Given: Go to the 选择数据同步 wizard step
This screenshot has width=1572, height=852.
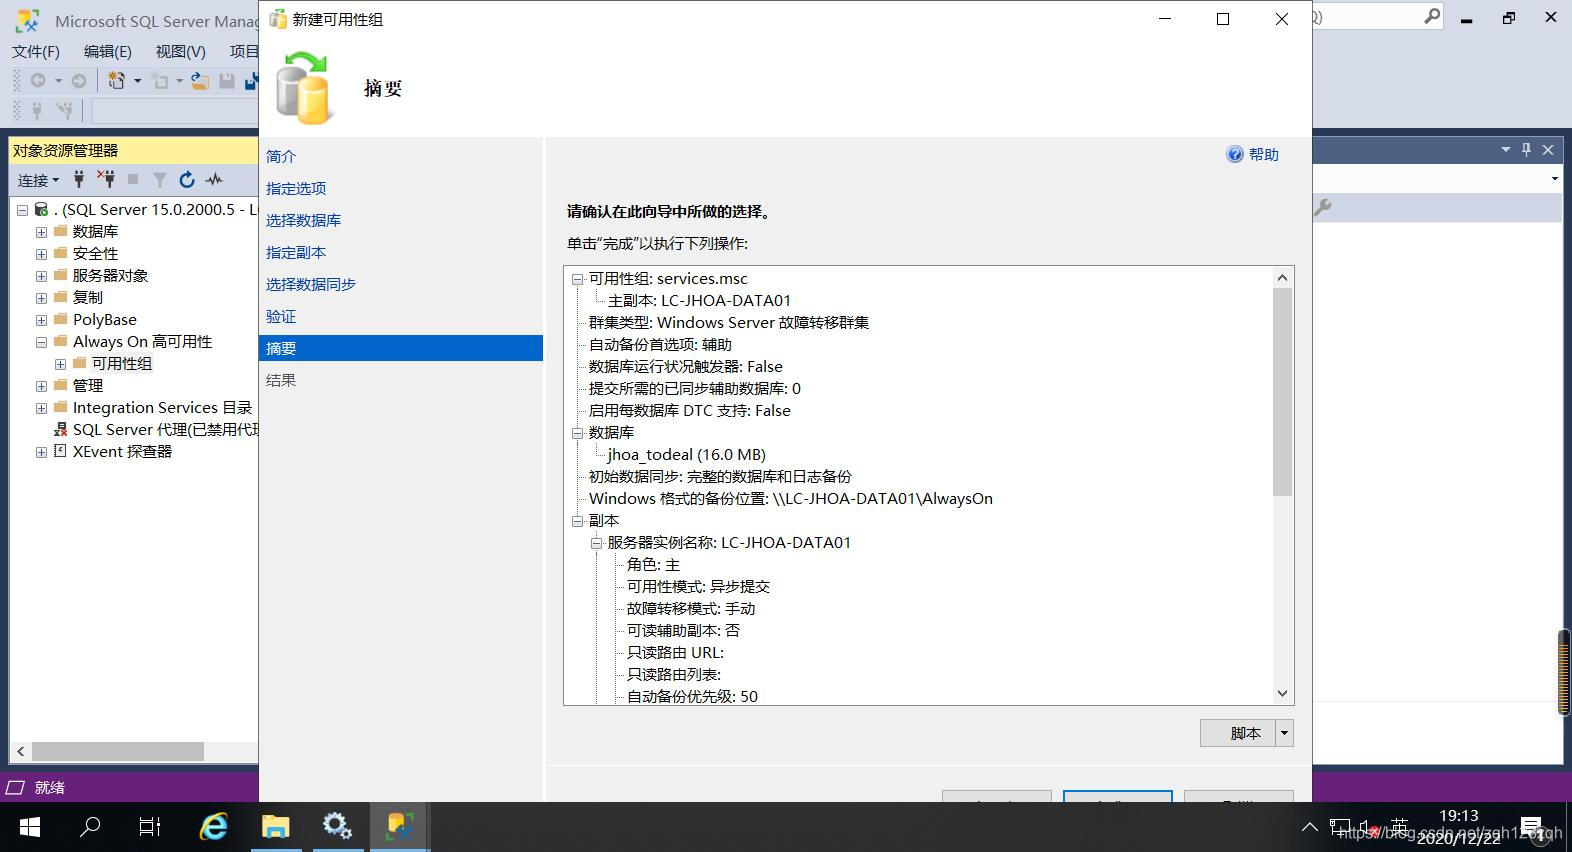Looking at the screenshot, I should (x=311, y=284).
